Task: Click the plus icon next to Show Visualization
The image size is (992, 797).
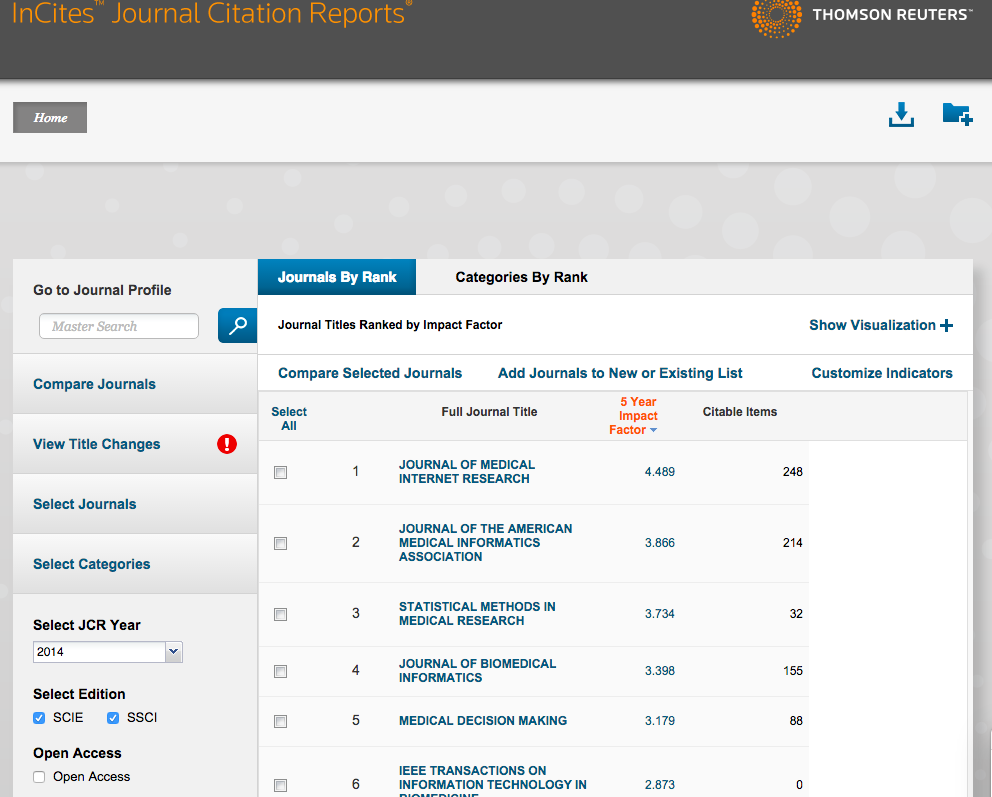Action: point(946,325)
